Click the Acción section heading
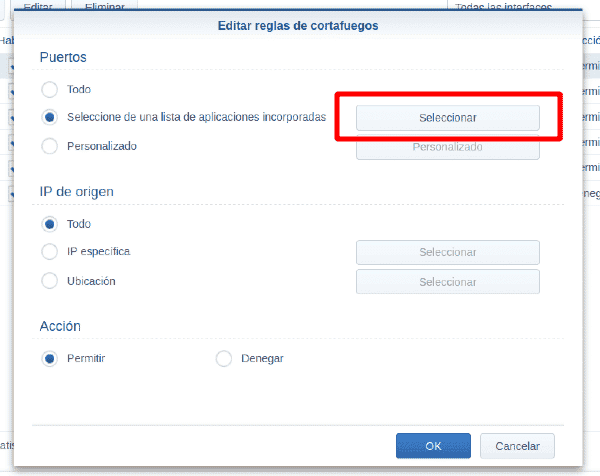This screenshot has width=600, height=476. (60, 326)
